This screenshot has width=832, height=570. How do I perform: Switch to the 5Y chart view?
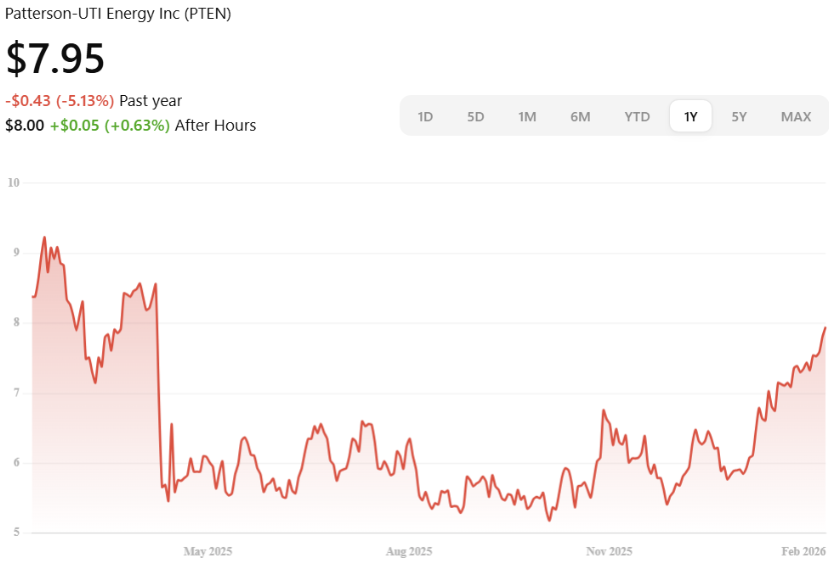[739, 116]
